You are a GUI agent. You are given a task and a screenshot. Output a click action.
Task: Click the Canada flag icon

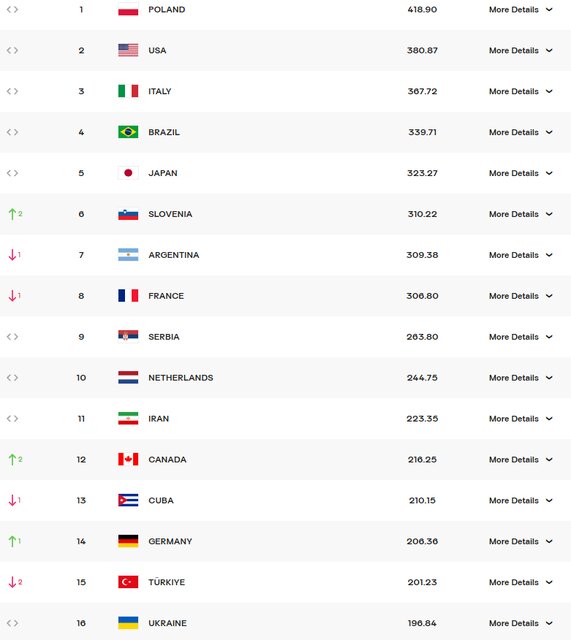pos(128,459)
